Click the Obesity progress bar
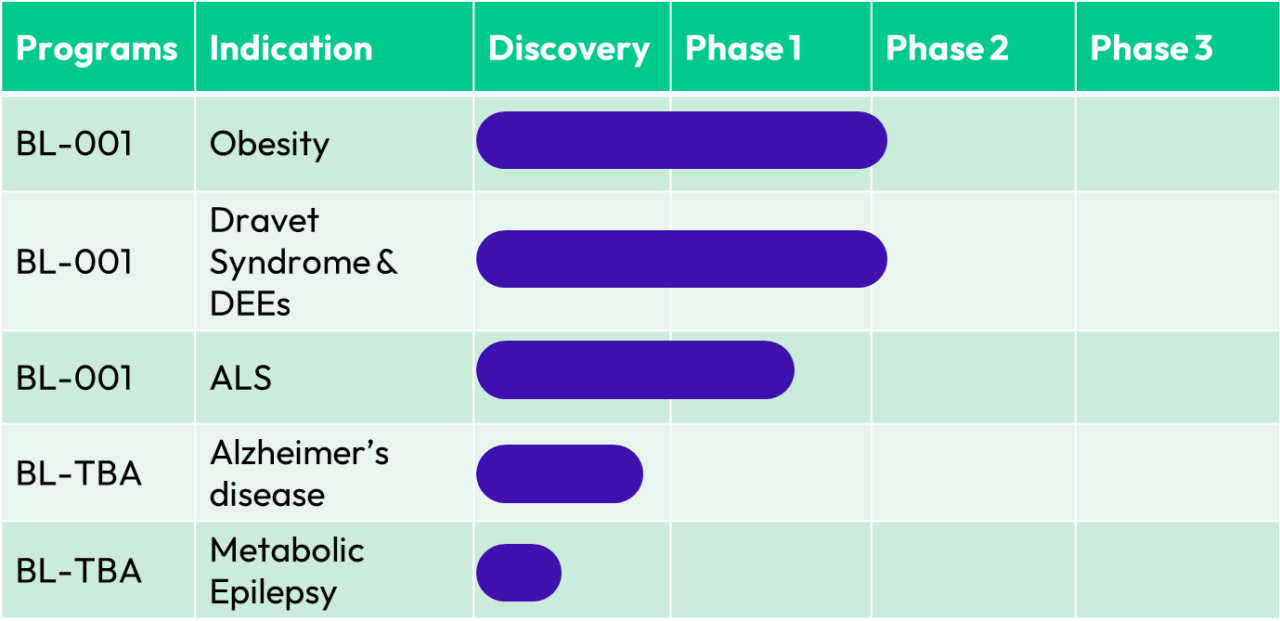Viewport: 1280px width, 621px height. tap(681, 140)
